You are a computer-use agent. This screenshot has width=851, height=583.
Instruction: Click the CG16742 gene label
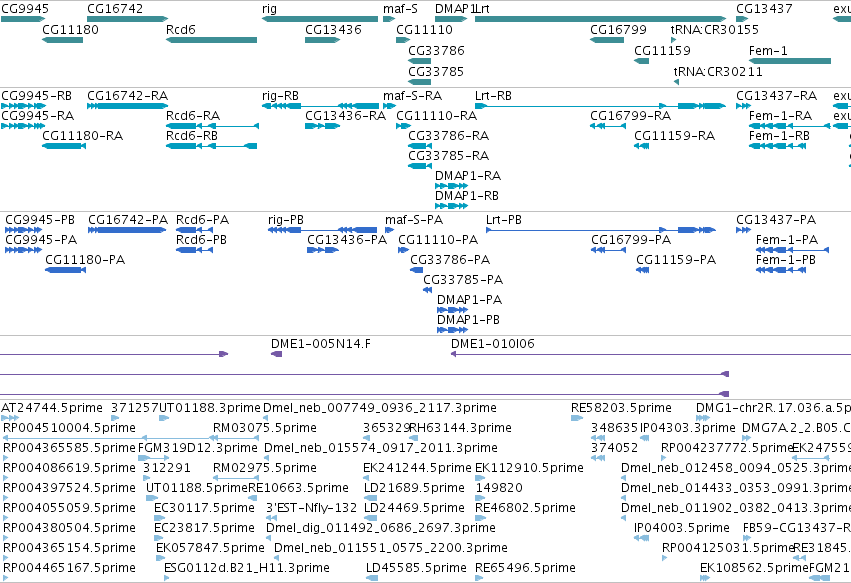[115, 9]
